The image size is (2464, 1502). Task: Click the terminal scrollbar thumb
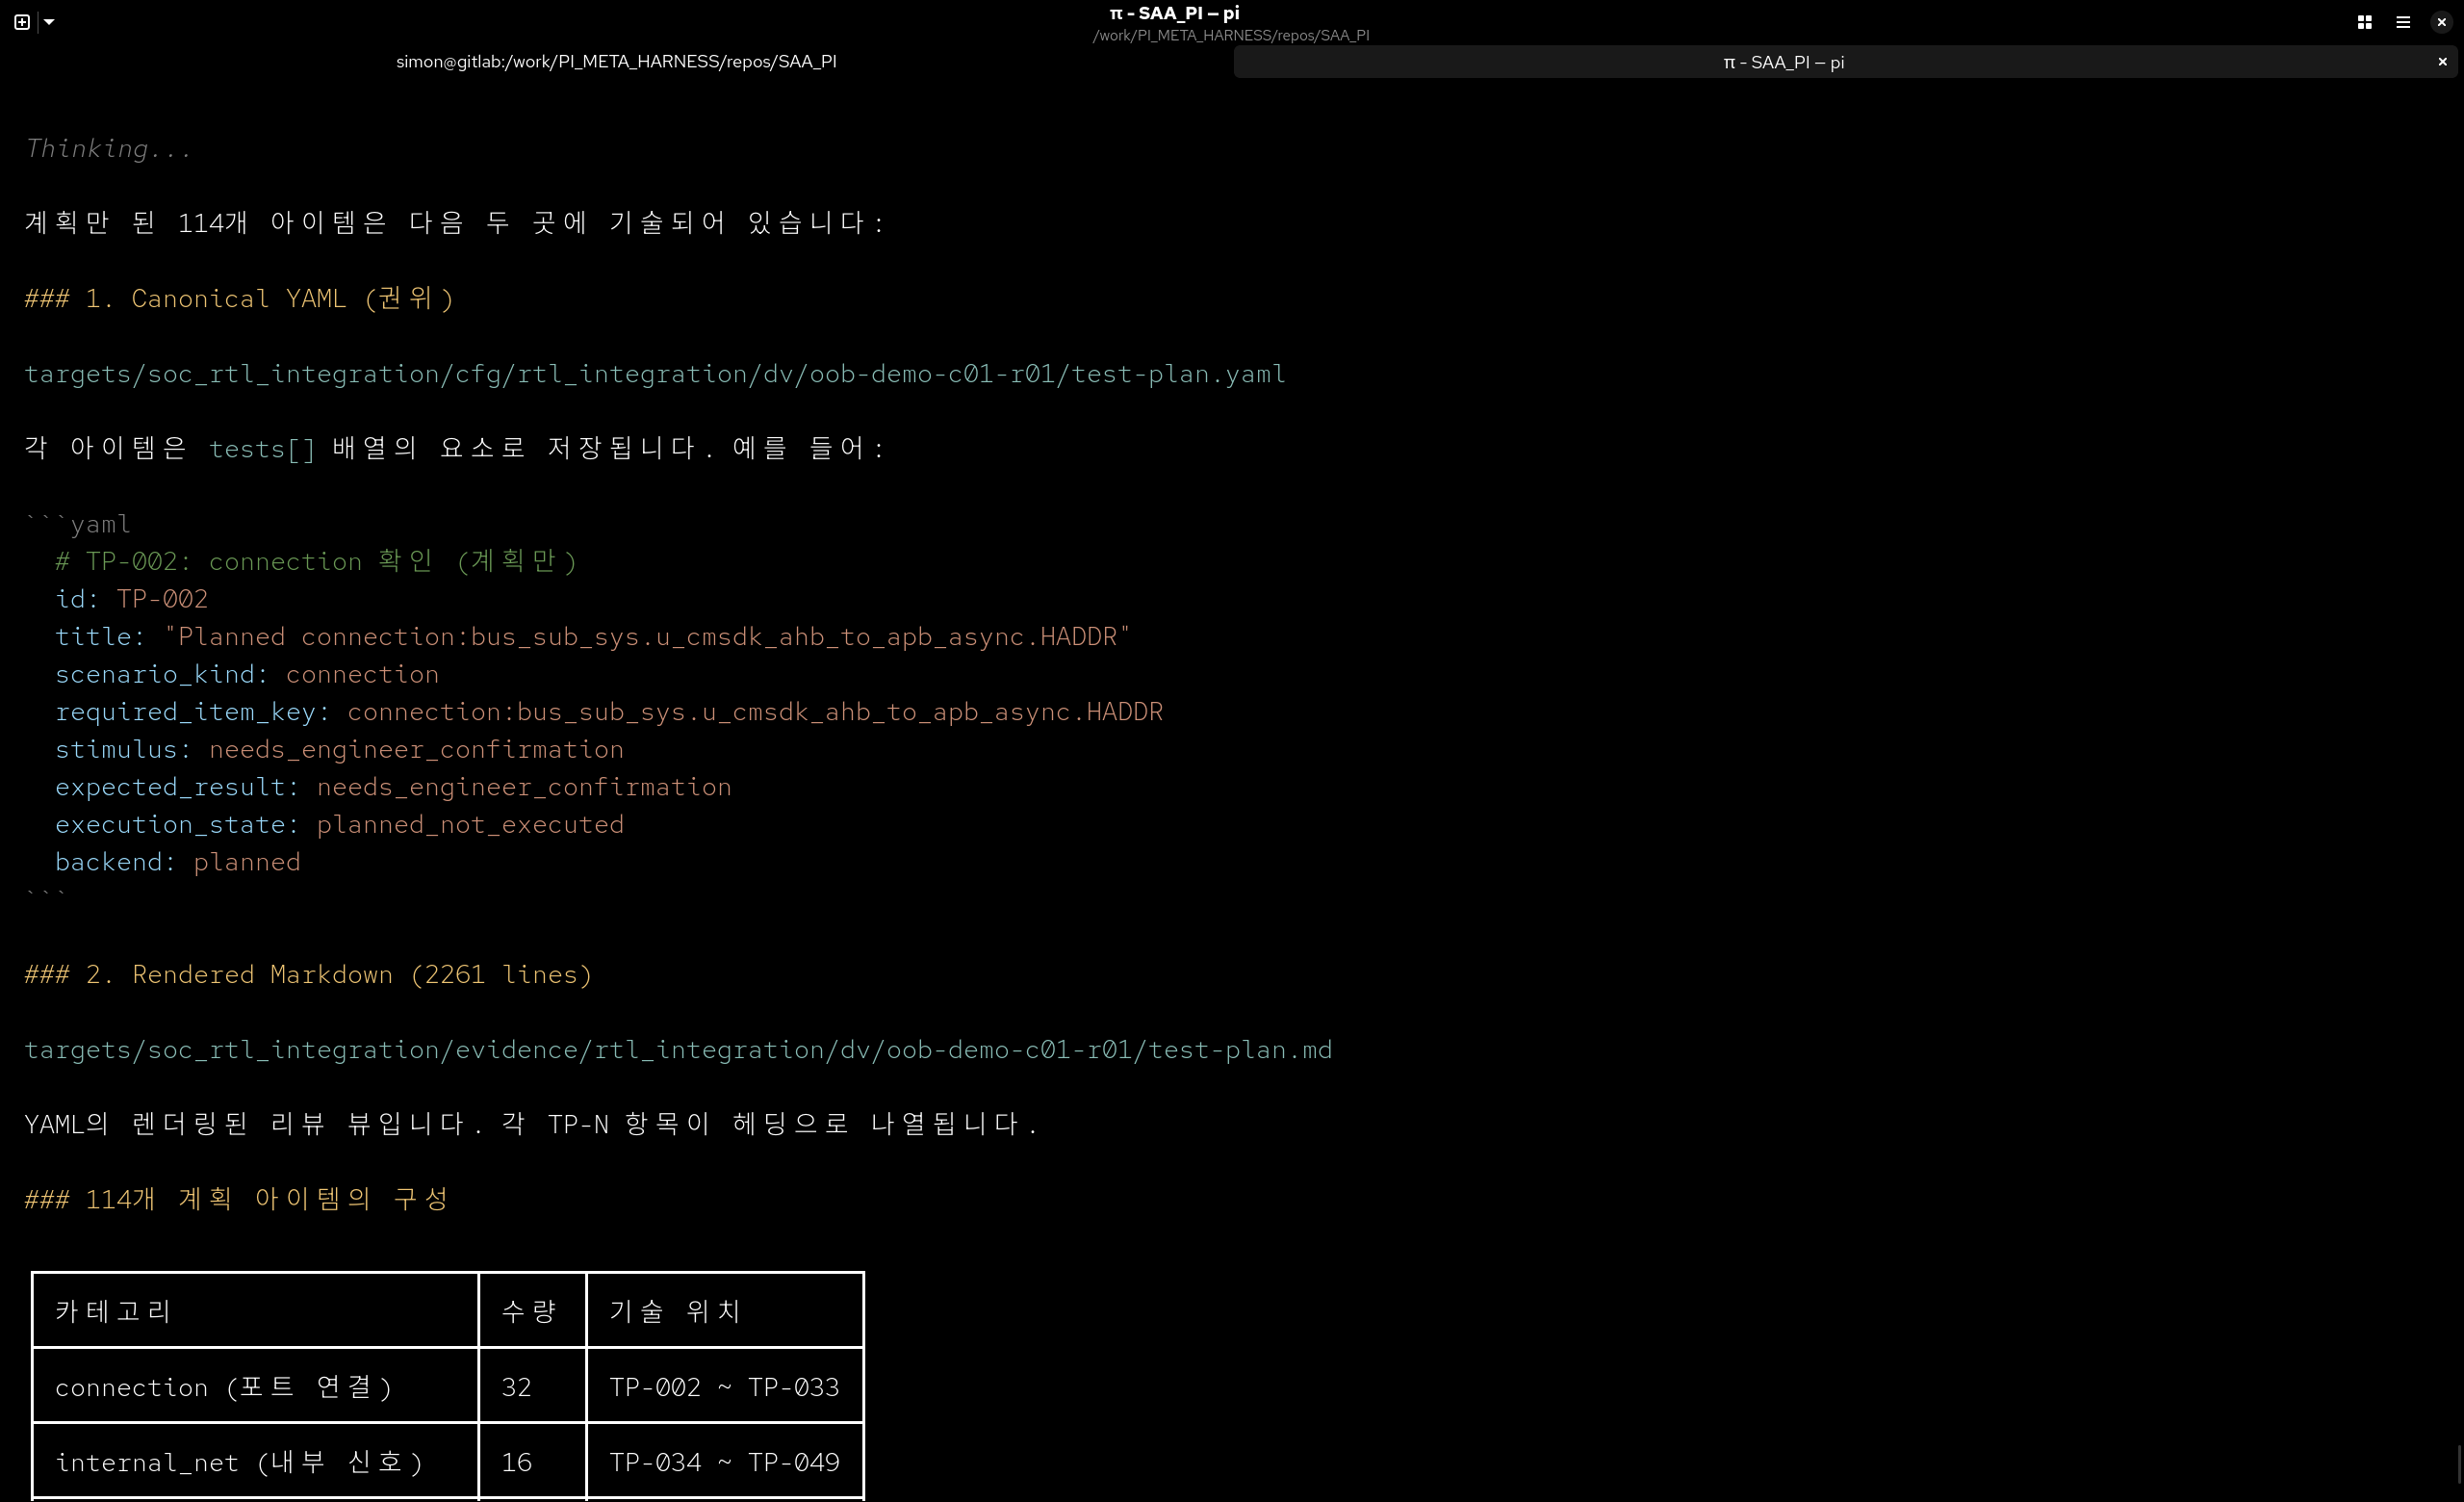(x=2459, y=1465)
